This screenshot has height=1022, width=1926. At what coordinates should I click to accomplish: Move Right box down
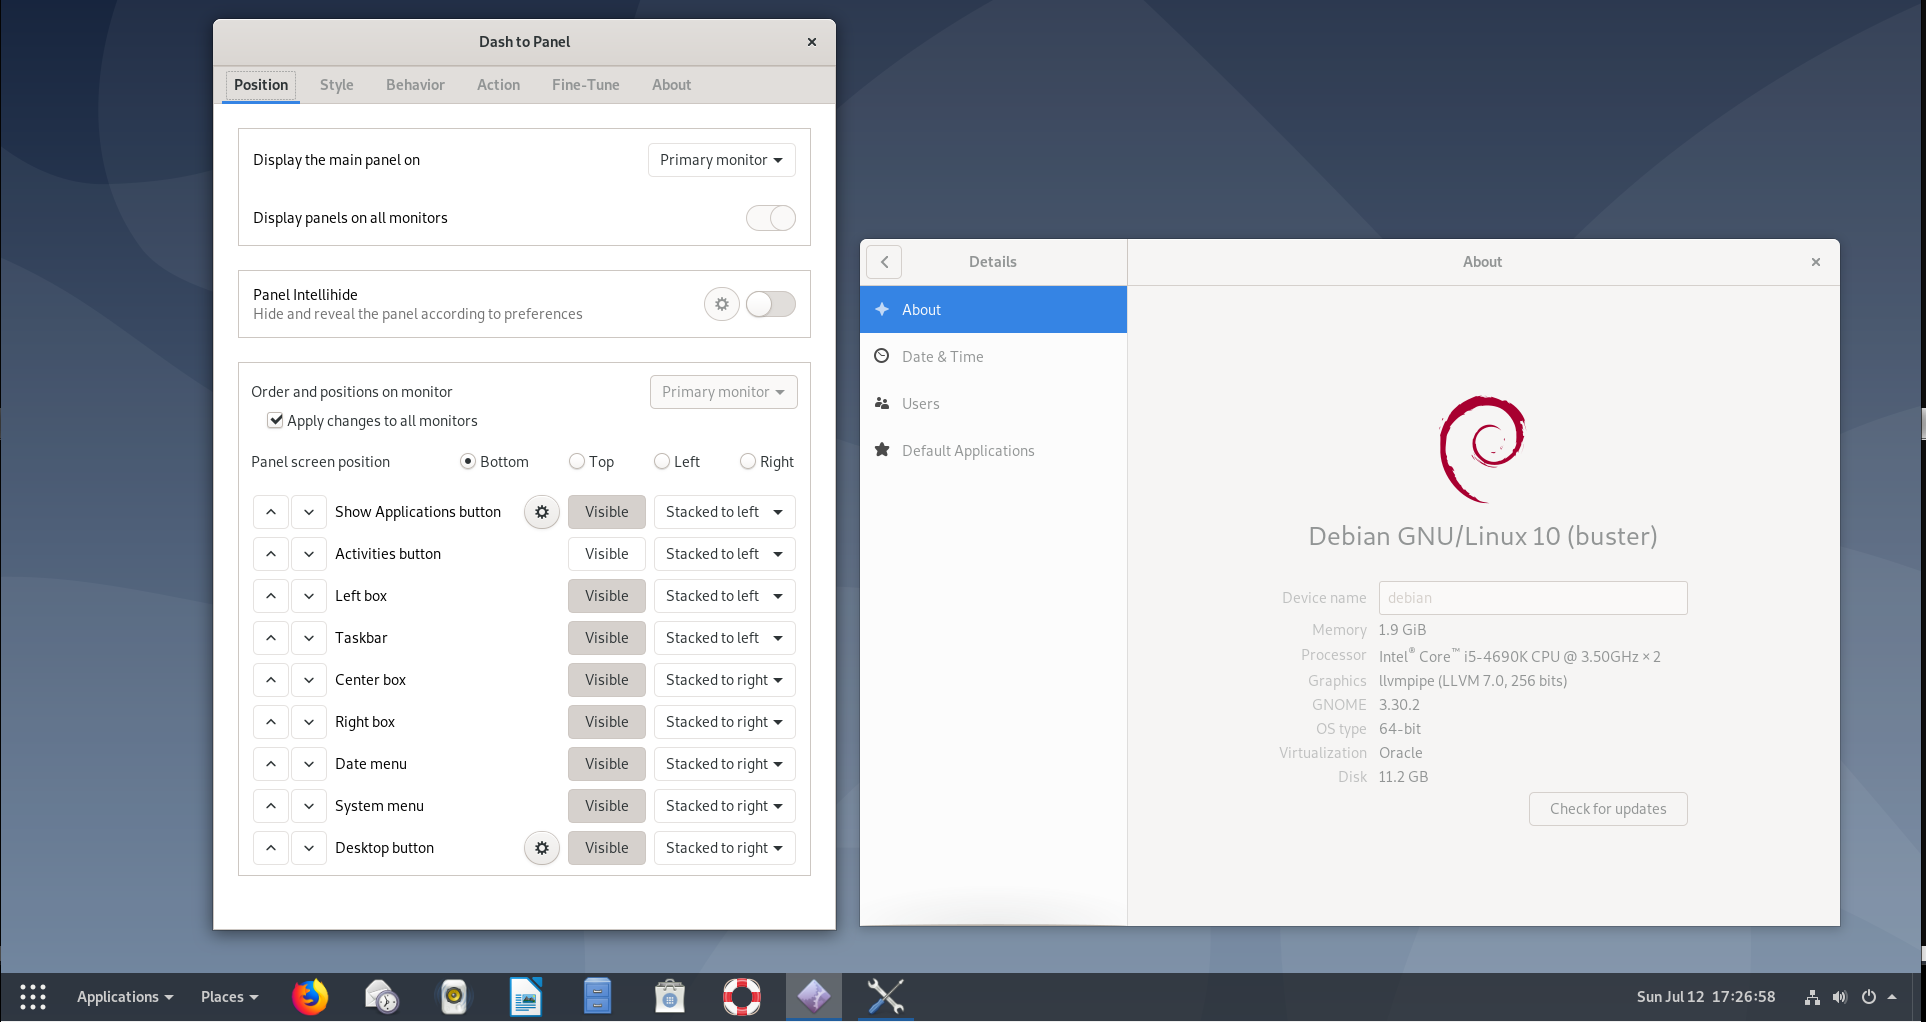[x=309, y=722]
